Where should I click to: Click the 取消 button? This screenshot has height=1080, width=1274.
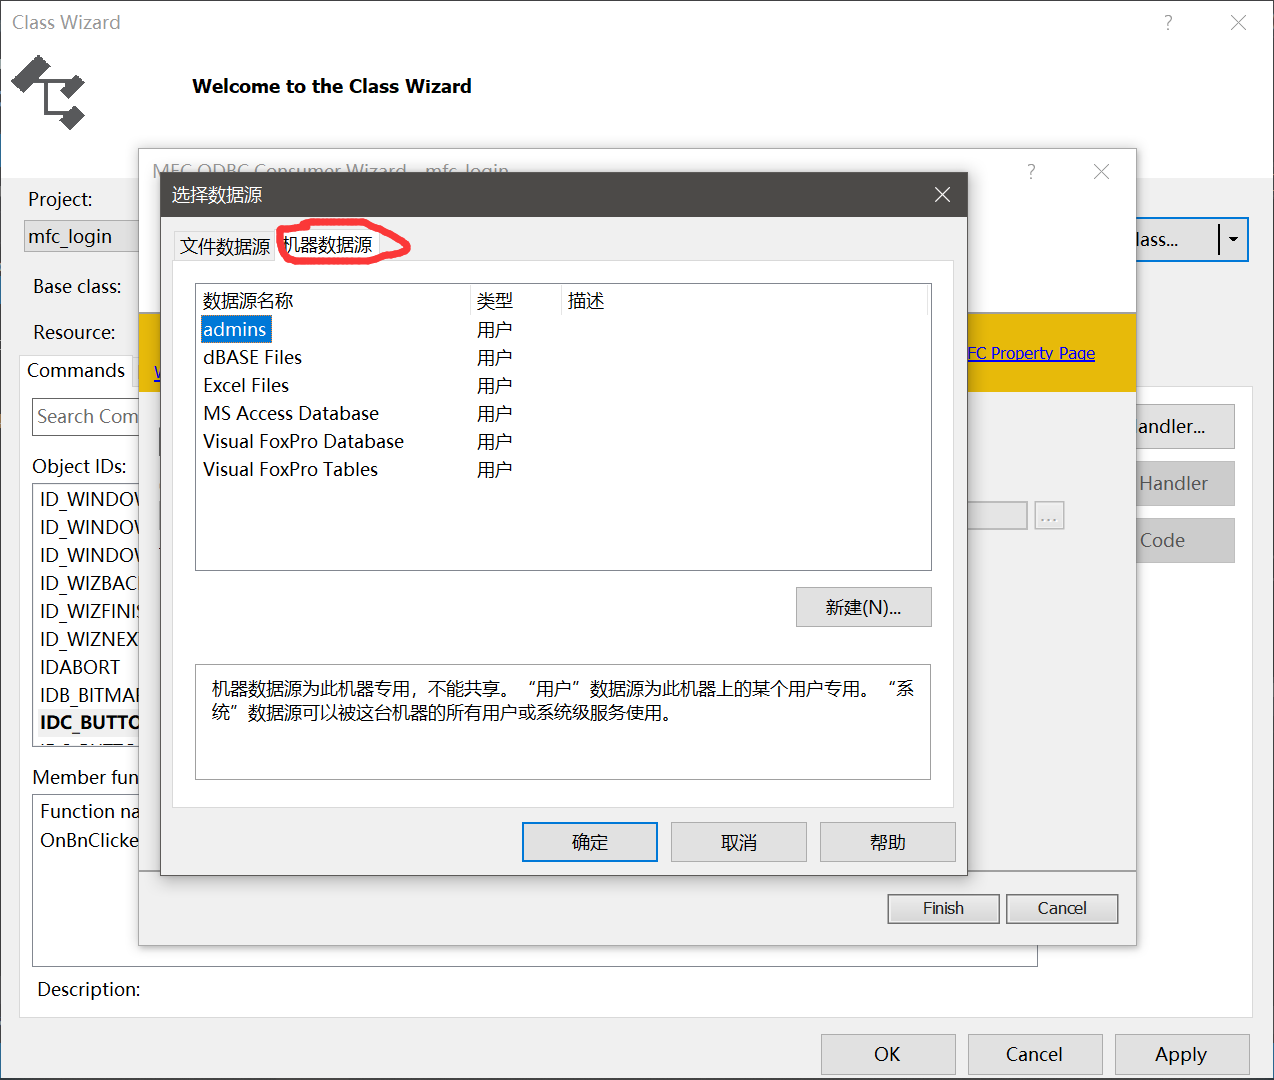[738, 842]
